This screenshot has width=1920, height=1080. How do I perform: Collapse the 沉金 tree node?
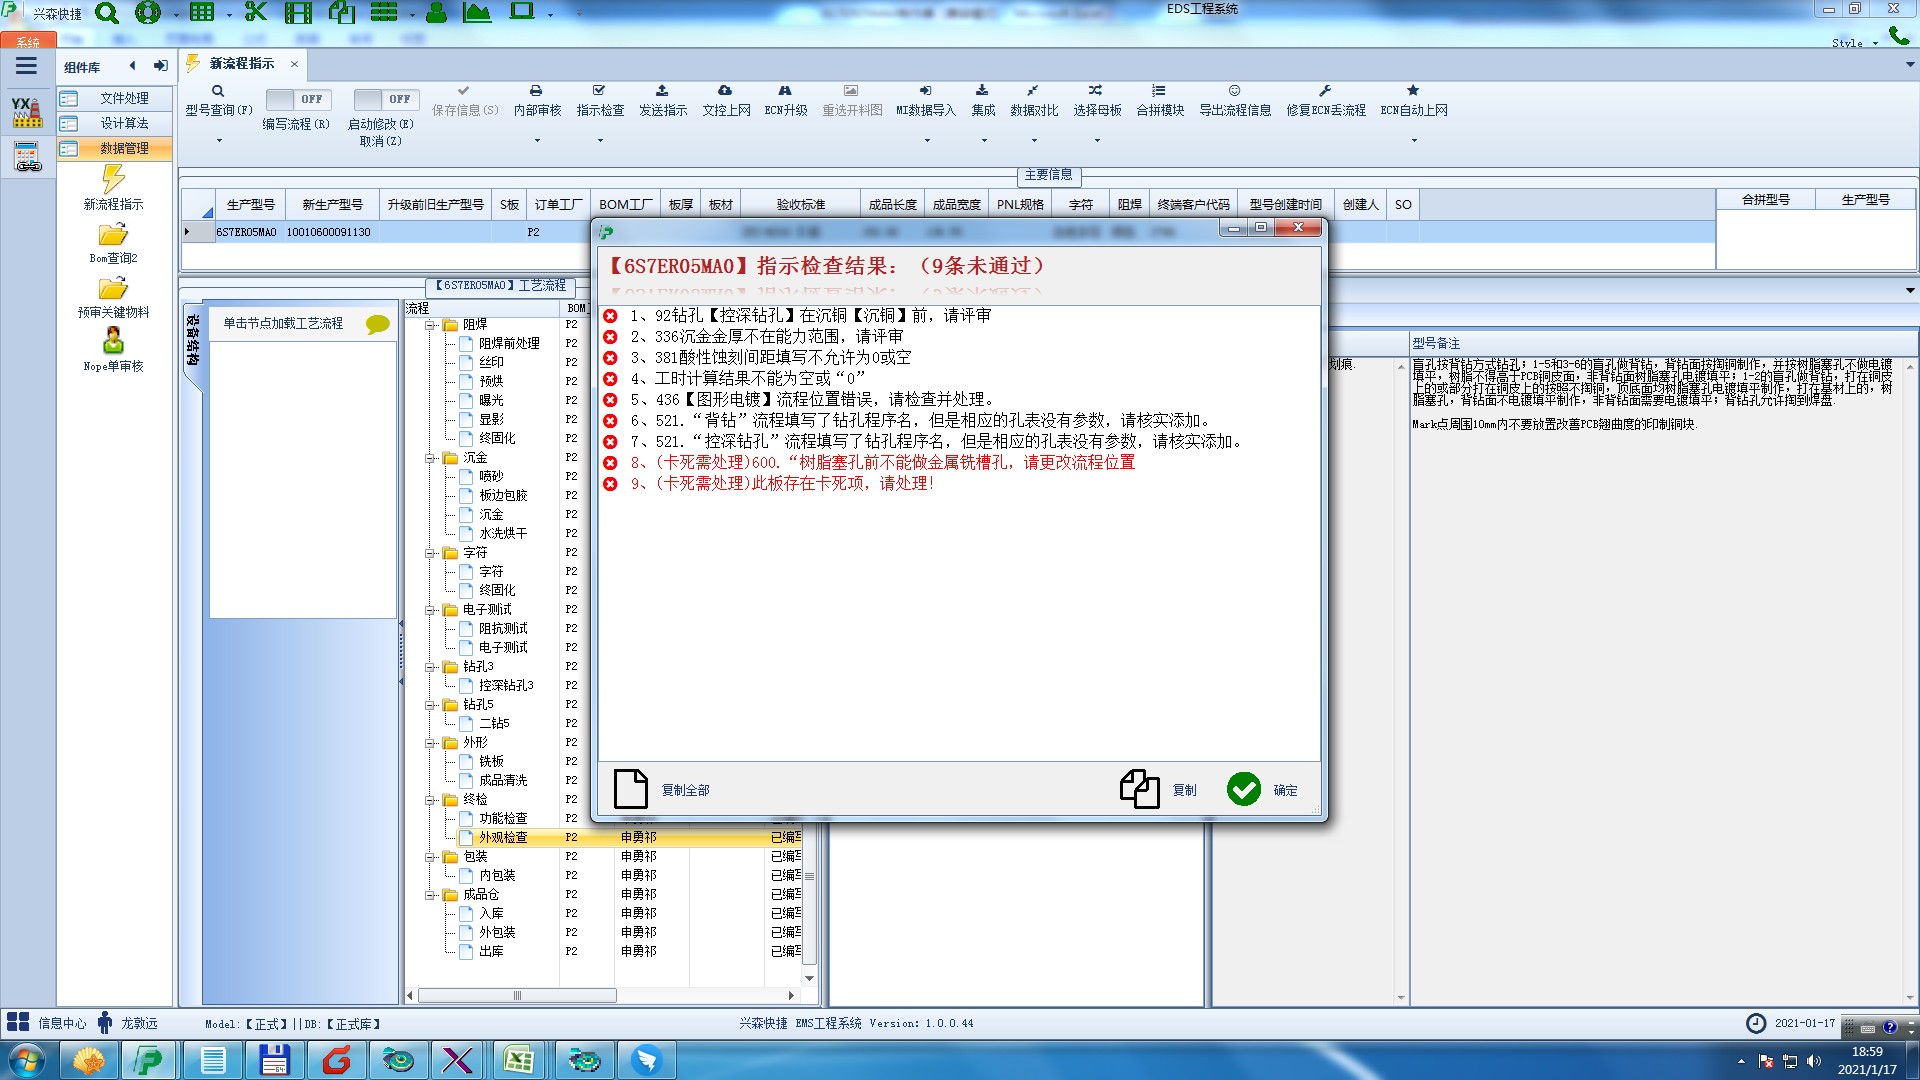tap(431, 458)
